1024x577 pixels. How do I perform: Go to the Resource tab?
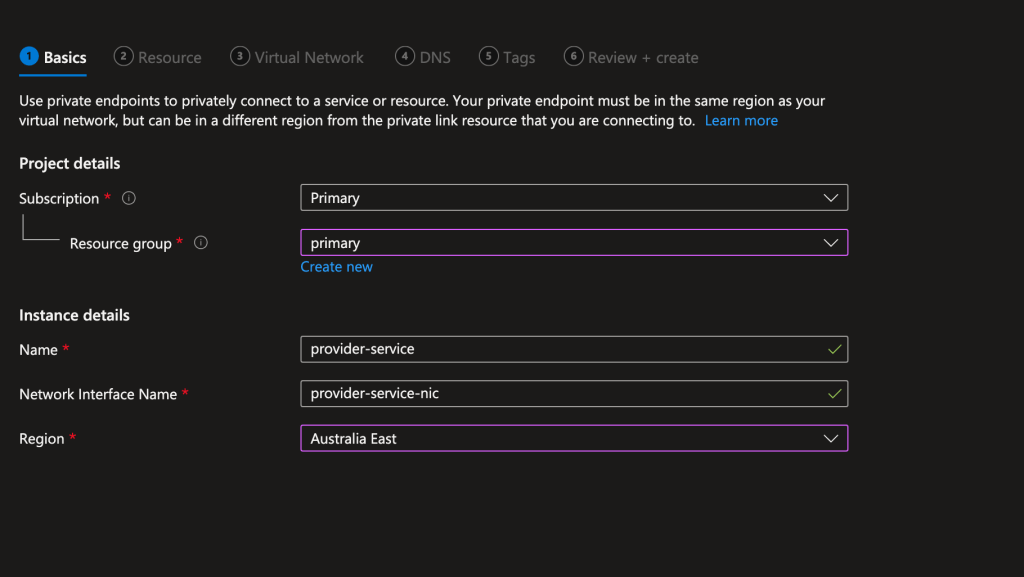click(169, 58)
